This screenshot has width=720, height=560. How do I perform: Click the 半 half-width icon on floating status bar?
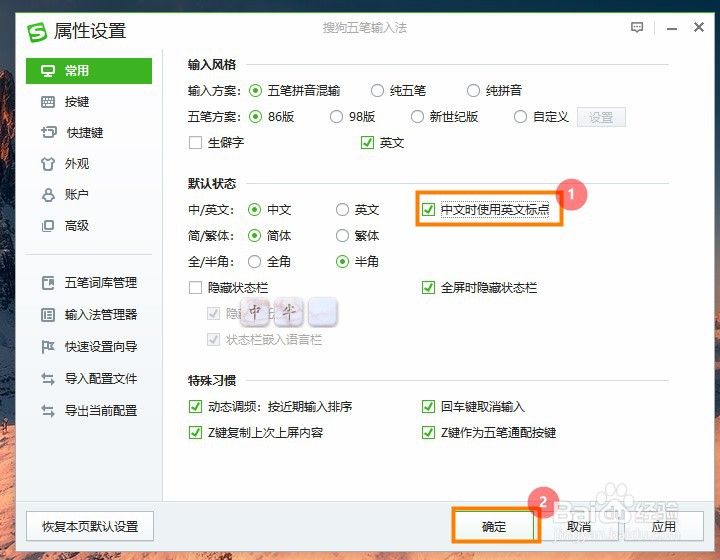pyautogui.click(x=289, y=313)
